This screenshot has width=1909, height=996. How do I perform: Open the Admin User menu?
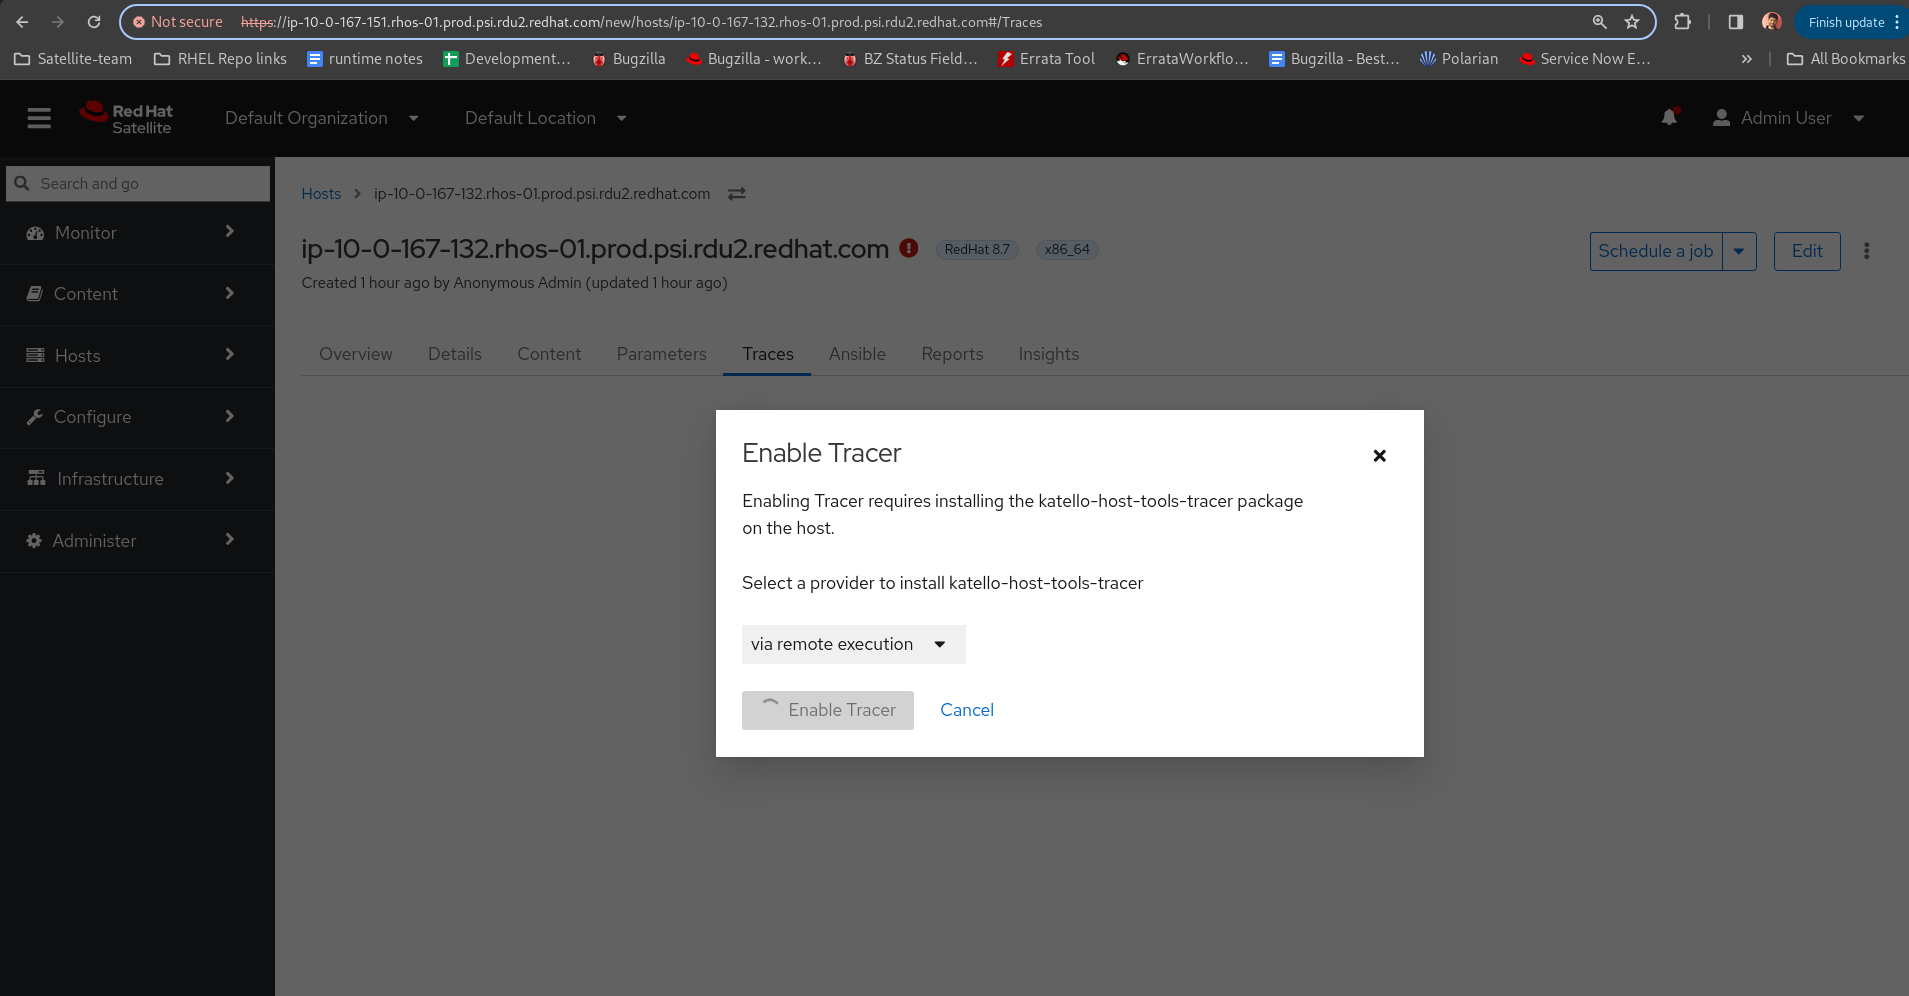(1788, 118)
